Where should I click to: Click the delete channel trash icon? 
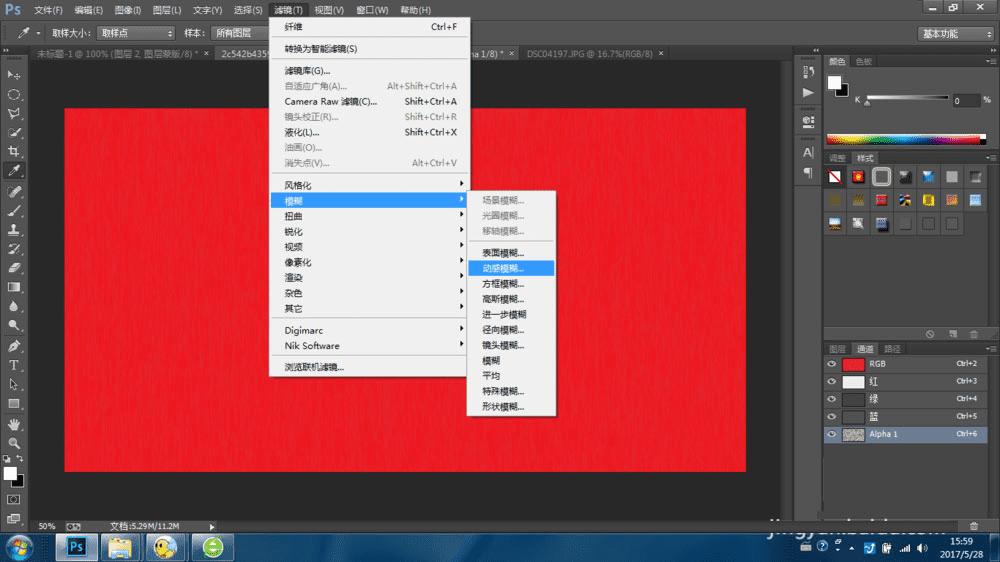tap(973, 526)
